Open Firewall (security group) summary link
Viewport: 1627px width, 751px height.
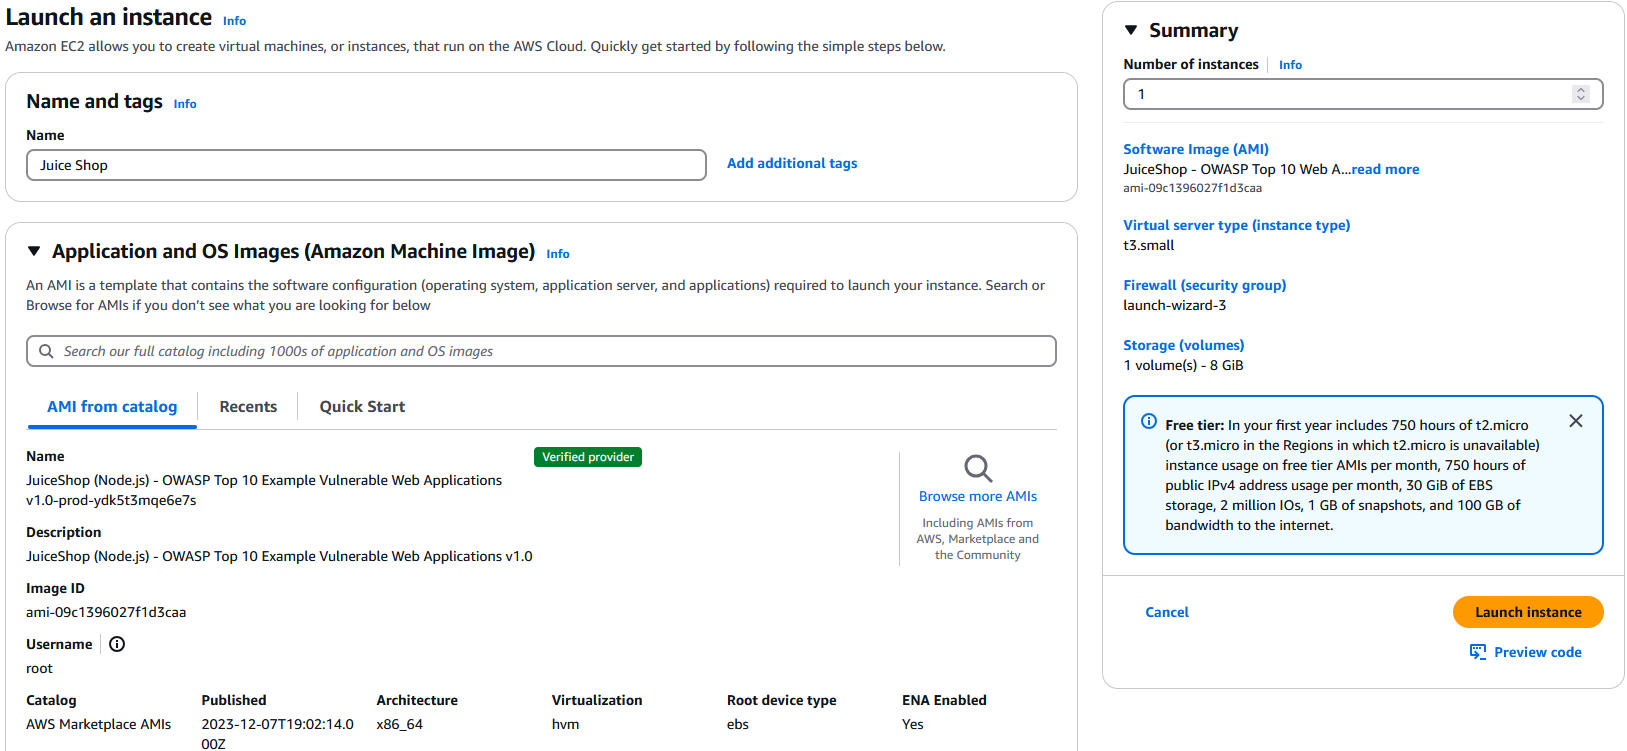click(x=1205, y=285)
